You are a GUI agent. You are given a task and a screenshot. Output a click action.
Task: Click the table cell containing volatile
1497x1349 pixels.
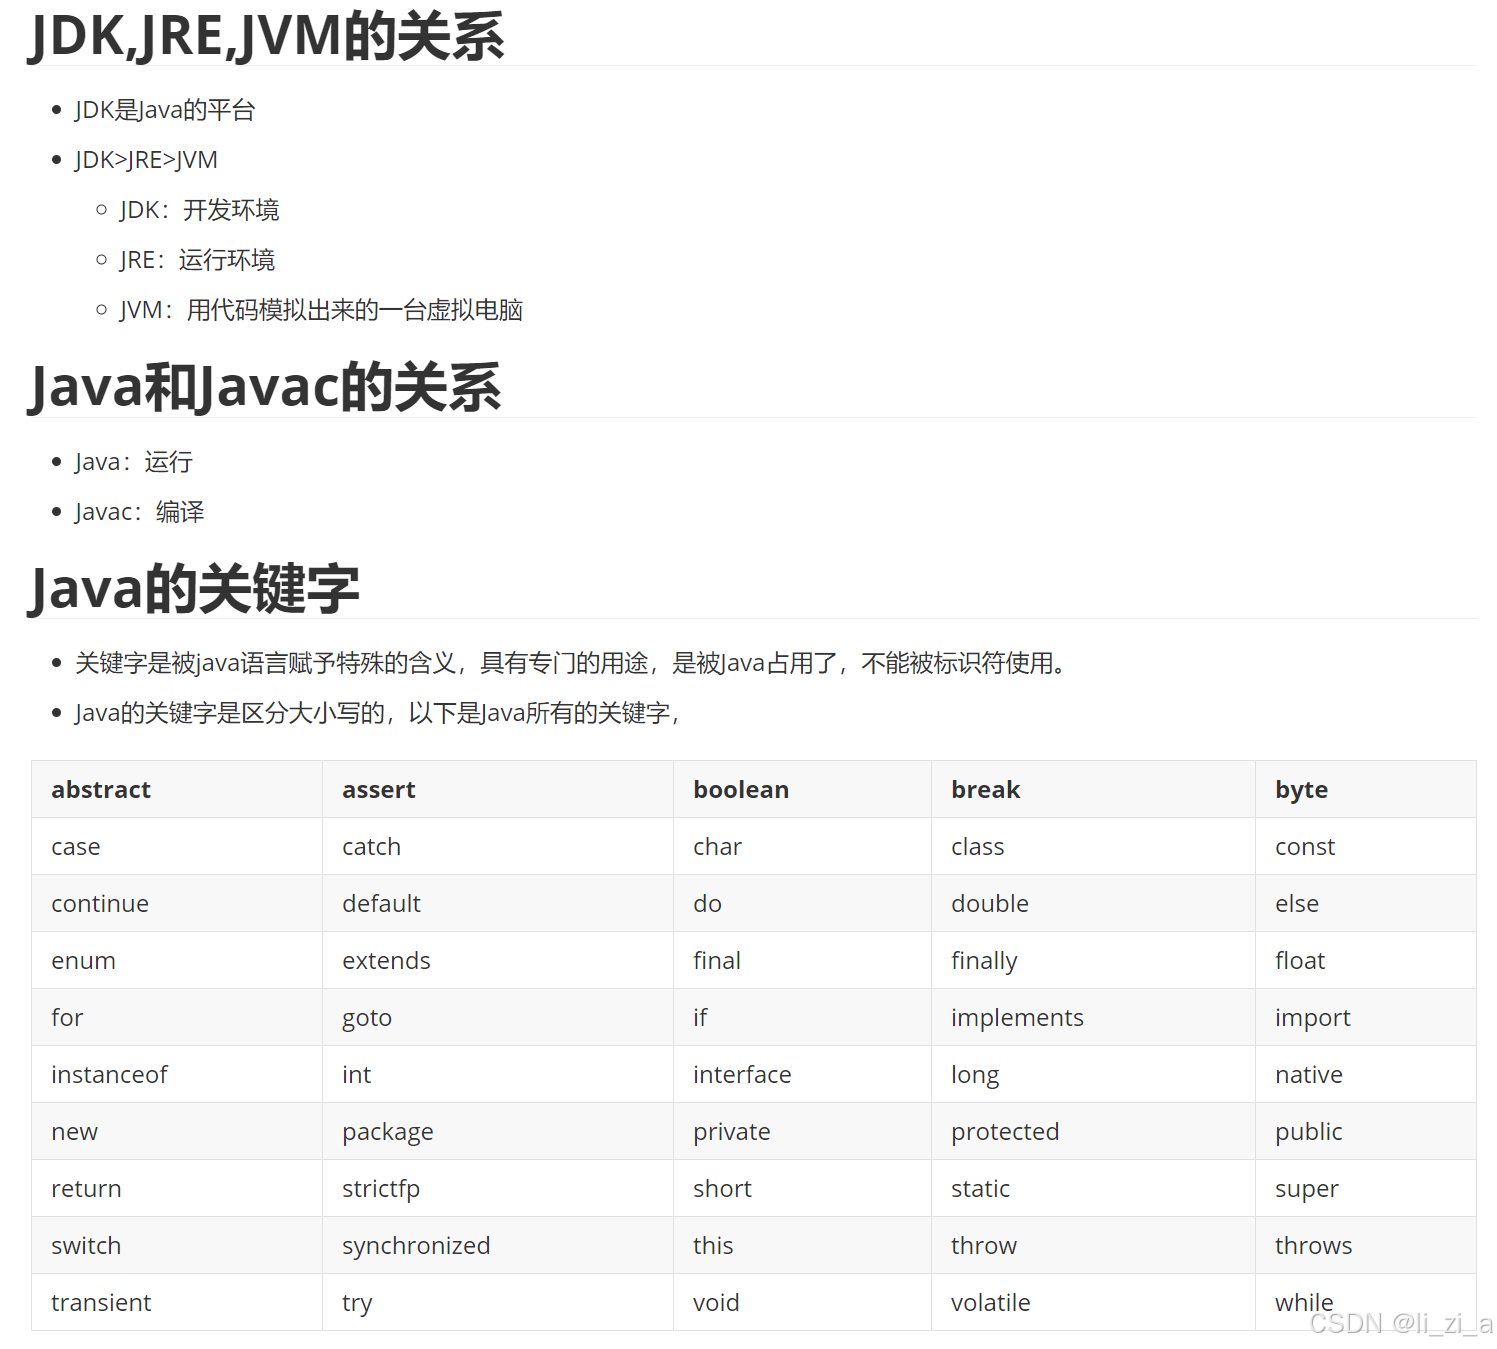coord(990,1302)
